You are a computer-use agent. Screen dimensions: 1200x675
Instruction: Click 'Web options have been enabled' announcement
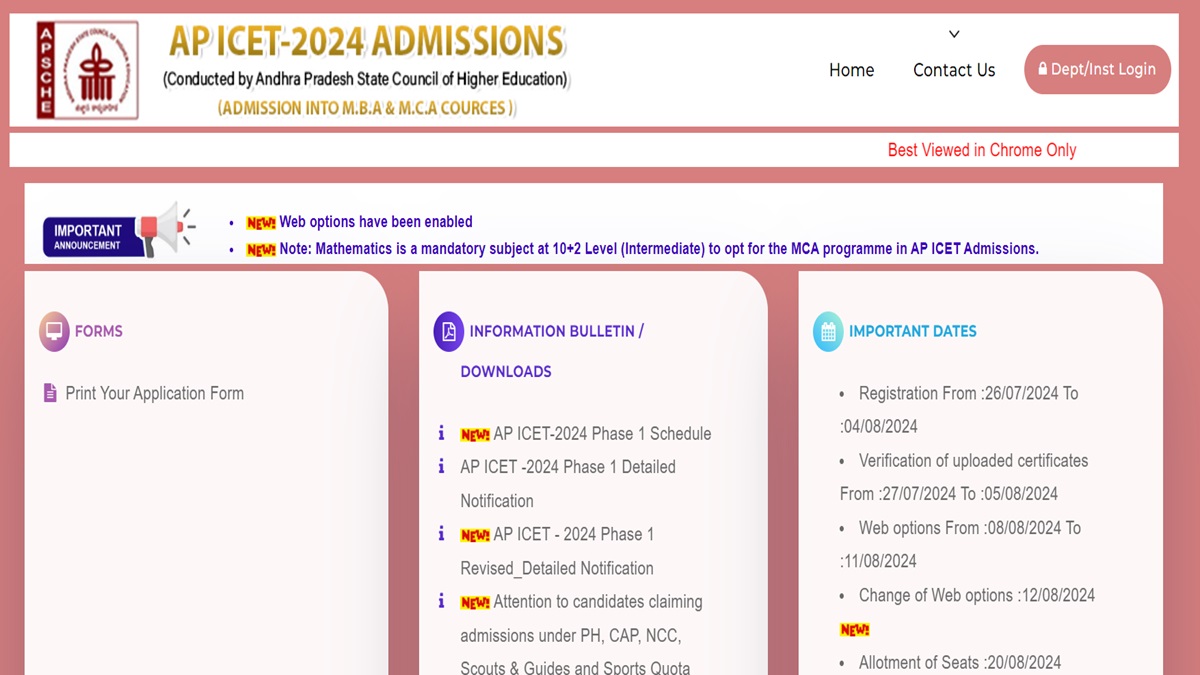pyautogui.click(x=376, y=222)
